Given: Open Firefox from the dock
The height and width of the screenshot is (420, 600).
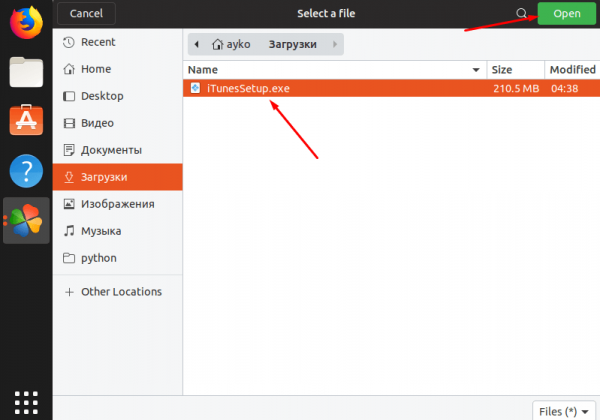Looking at the screenshot, I should tap(26, 23).
